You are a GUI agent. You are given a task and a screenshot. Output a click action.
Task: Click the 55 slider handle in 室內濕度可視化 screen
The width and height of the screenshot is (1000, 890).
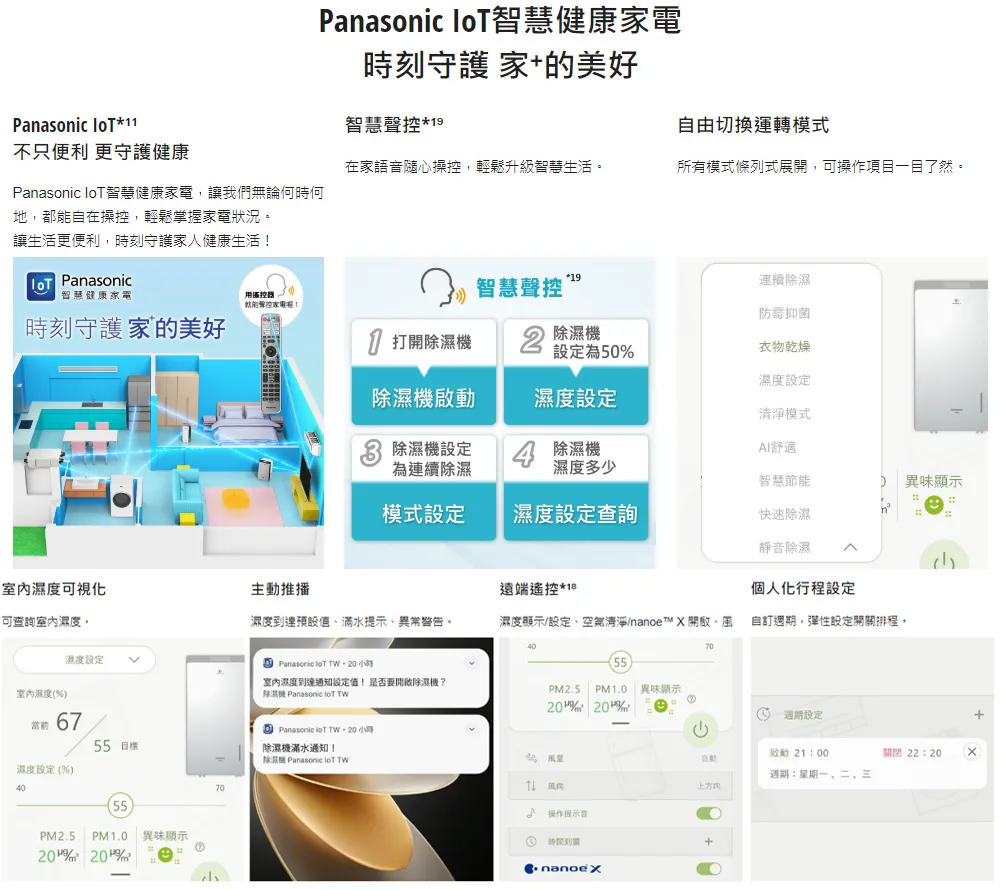pyautogui.click(x=120, y=806)
